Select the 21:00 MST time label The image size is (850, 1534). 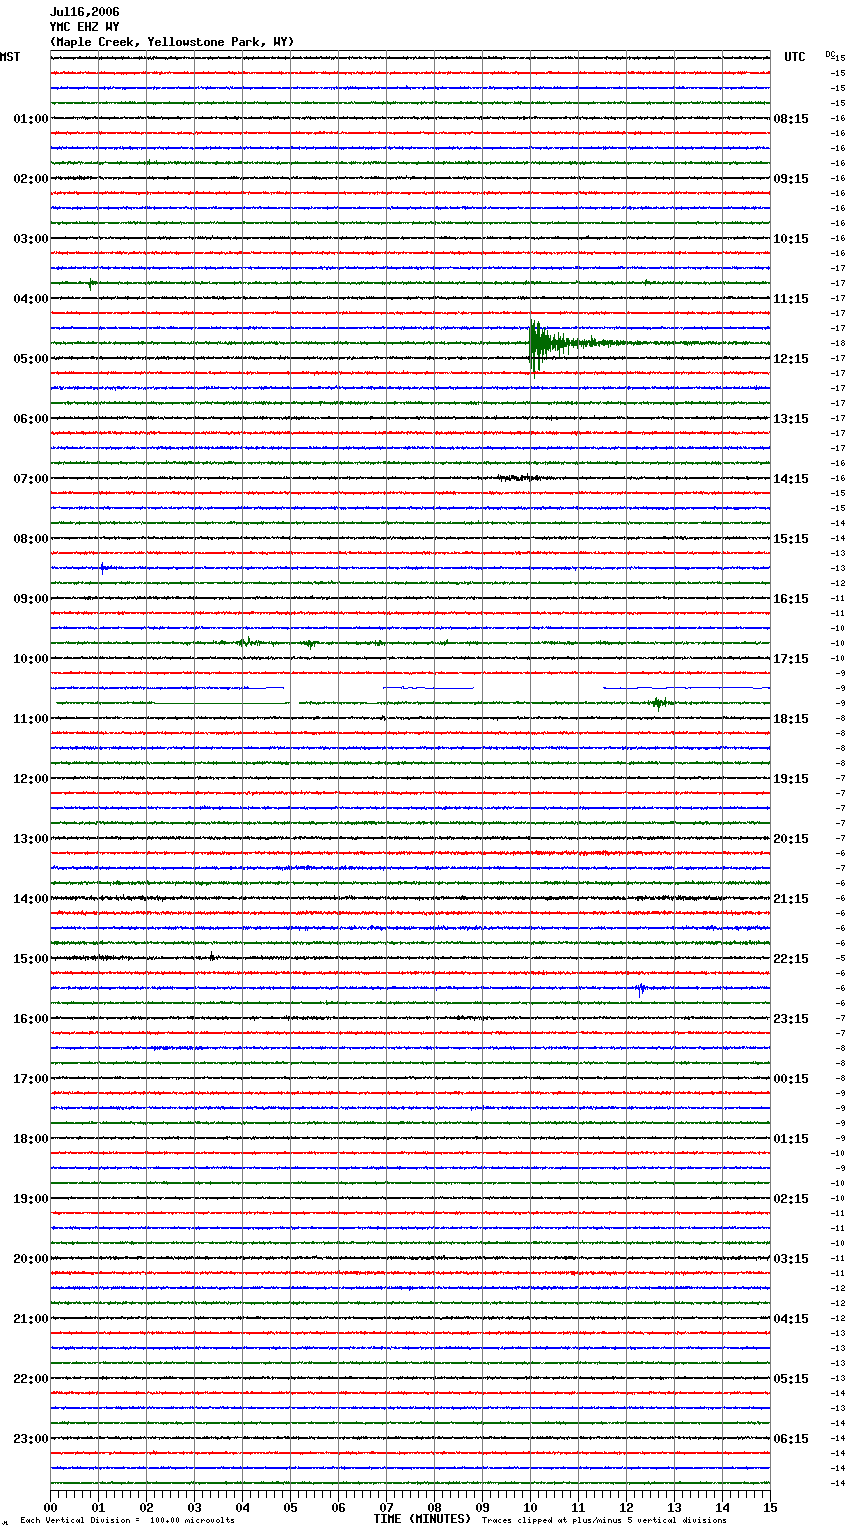tap(31, 1319)
